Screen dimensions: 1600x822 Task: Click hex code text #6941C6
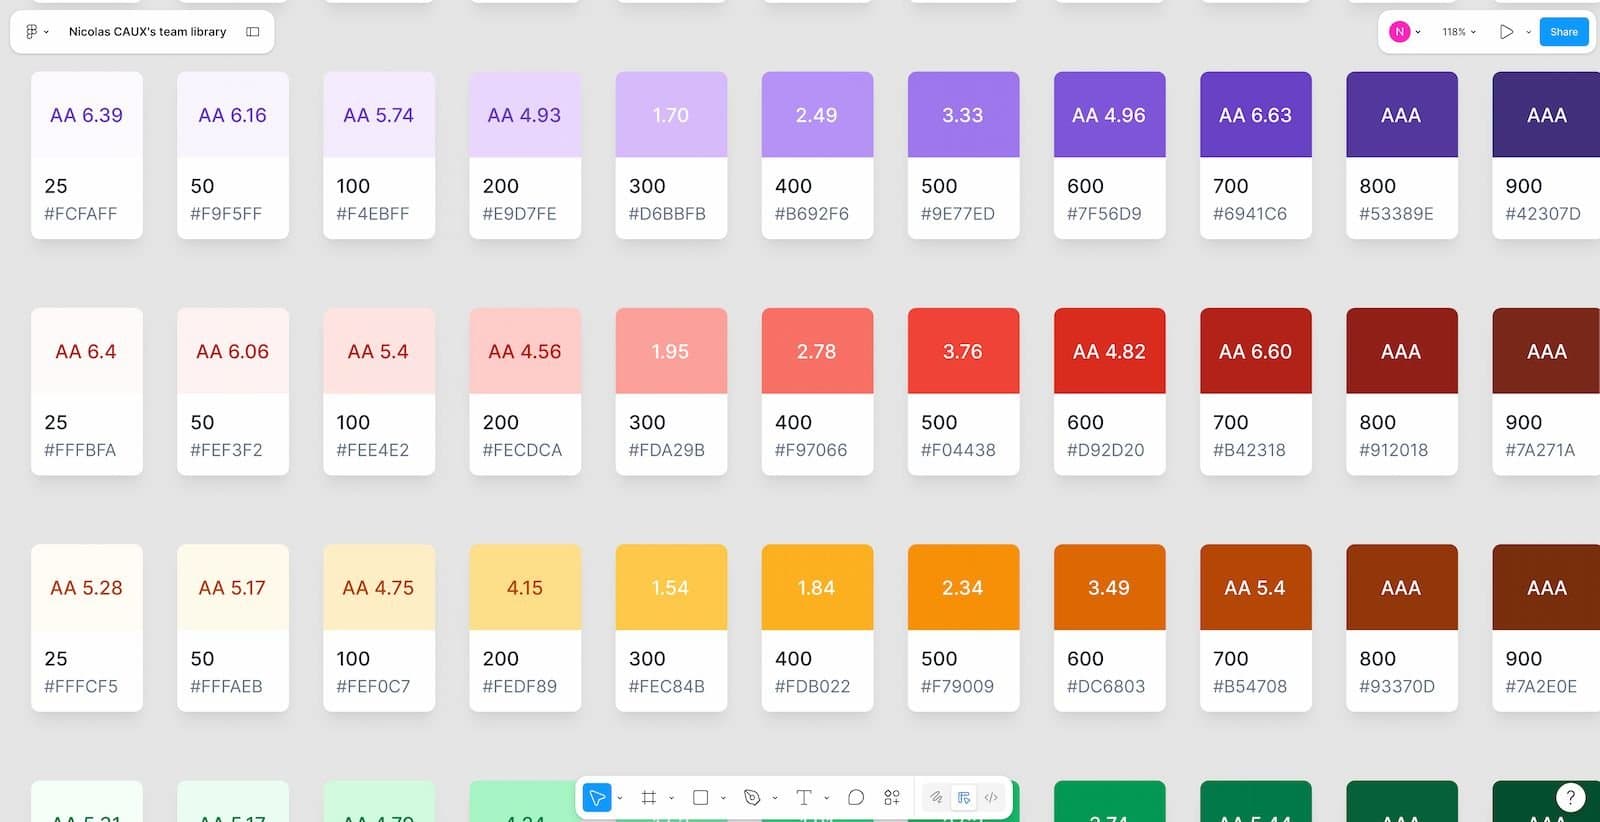(x=1250, y=214)
